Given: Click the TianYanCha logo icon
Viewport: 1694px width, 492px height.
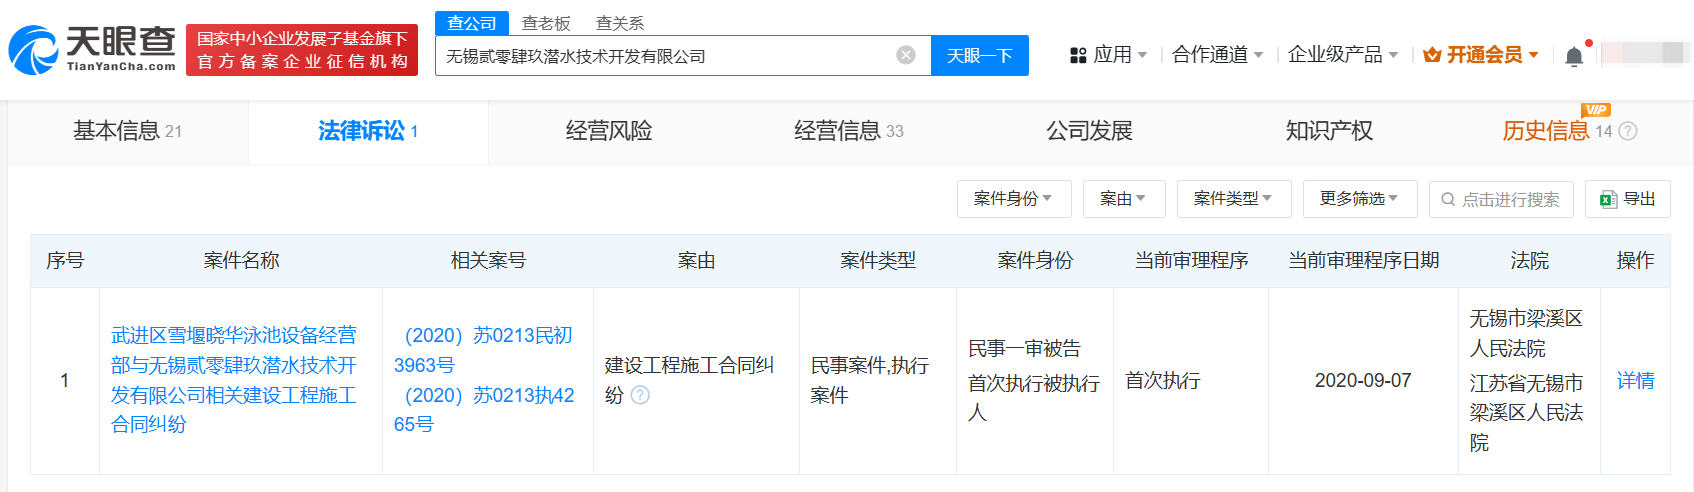Looking at the screenshot, I should pos(34,50).
